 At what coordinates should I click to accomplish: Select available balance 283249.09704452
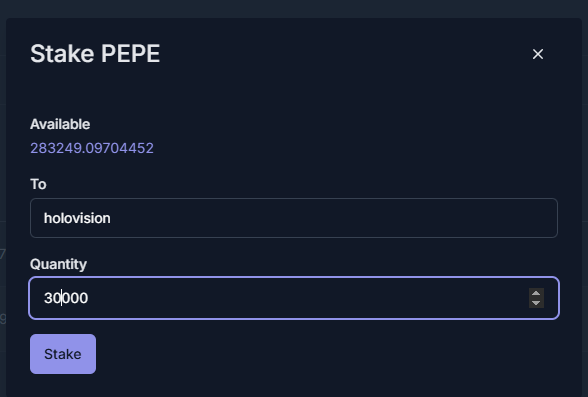pos(92,148)
